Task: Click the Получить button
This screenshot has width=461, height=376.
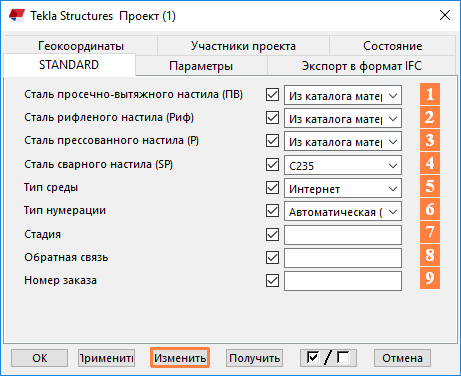Action: [x=254, y=358]
